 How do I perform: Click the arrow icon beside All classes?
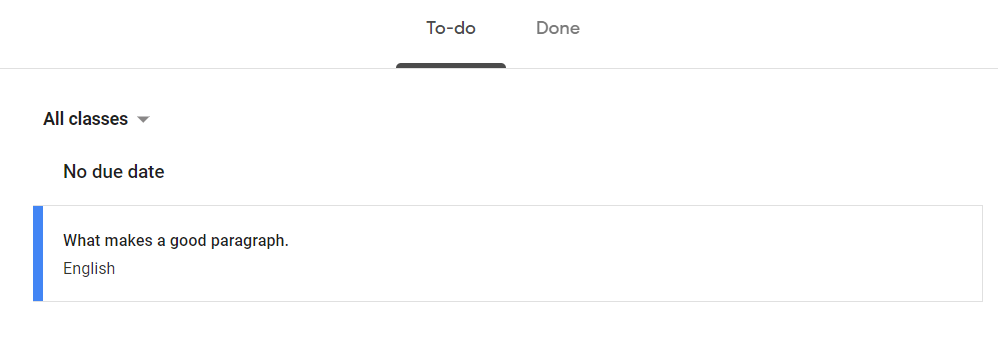coord(143,120)
